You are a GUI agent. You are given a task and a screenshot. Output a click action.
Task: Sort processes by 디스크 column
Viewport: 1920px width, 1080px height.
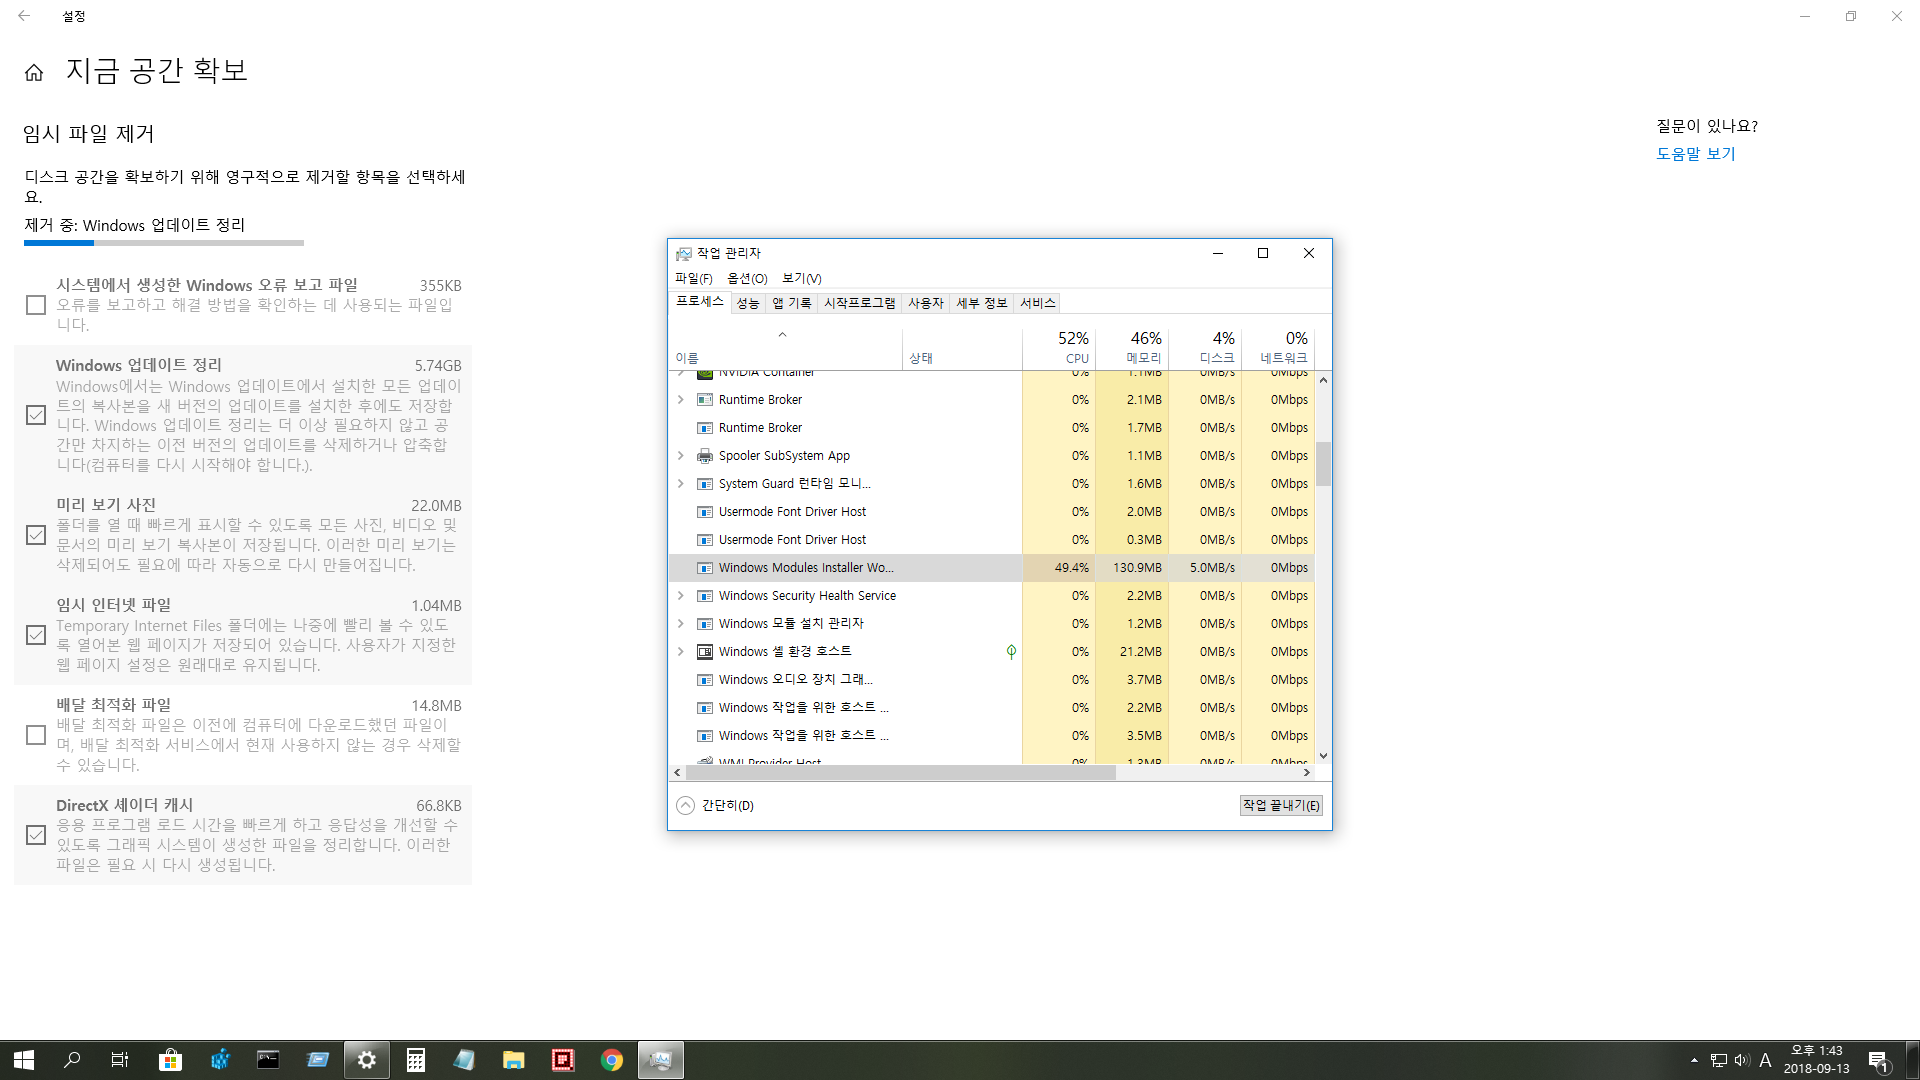(x=1205, y=348)
